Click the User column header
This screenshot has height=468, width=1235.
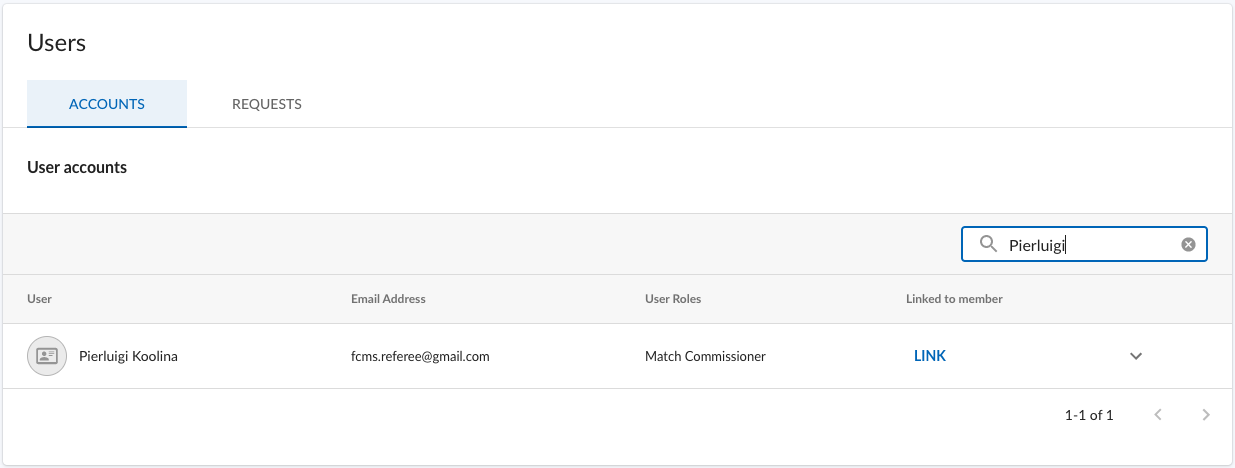point(40,299)
